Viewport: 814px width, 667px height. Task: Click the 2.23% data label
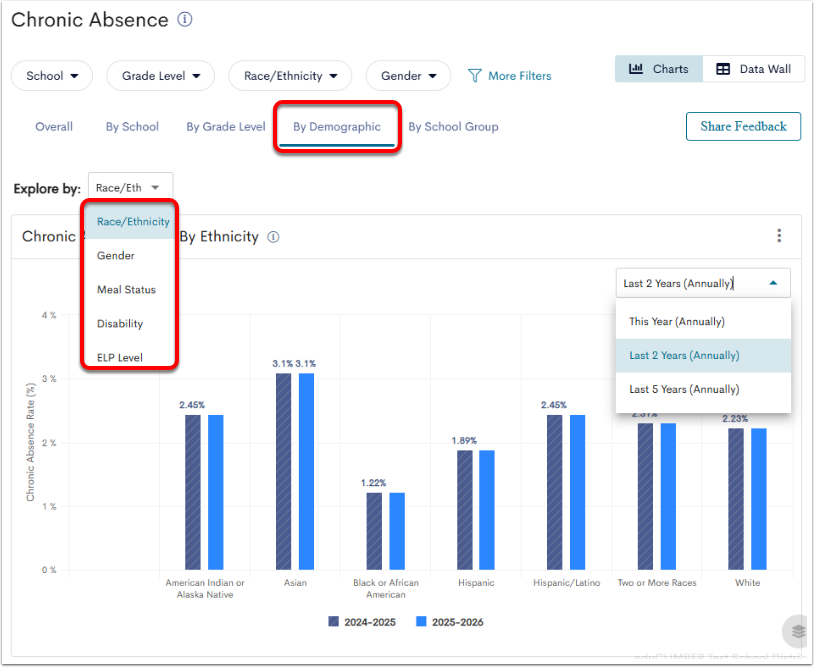coord(735,419)
